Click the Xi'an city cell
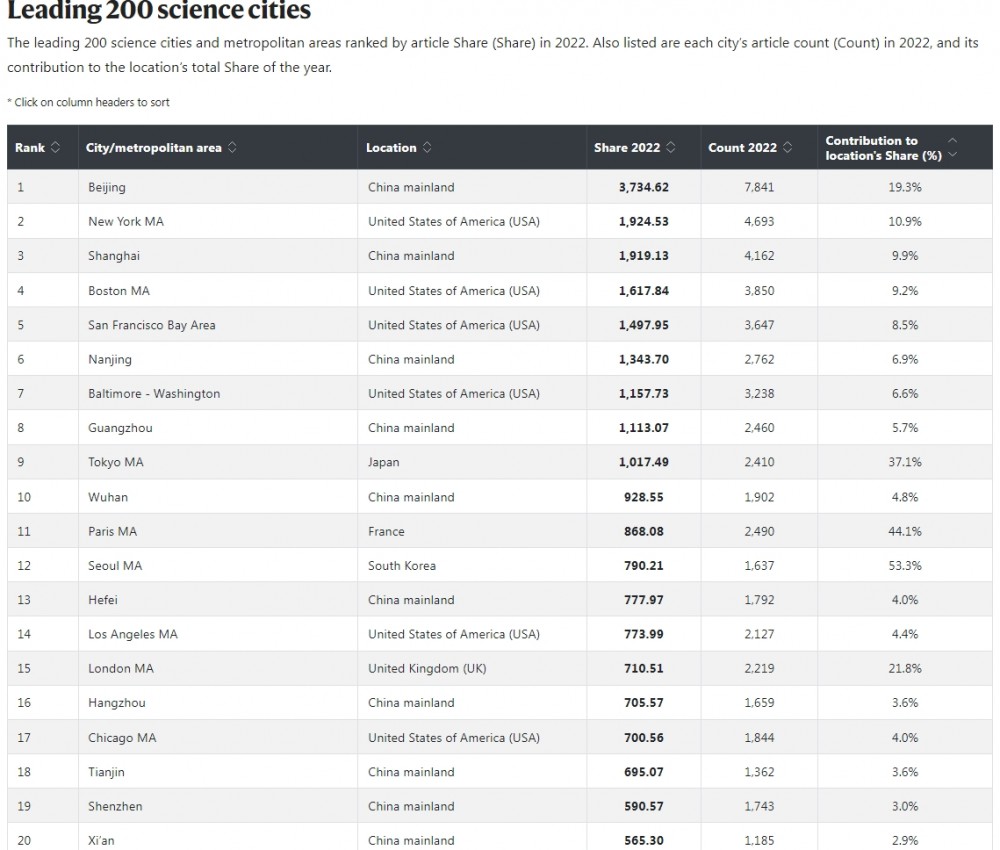Viewport: 1000px width, 850px height. click(101, 840)
